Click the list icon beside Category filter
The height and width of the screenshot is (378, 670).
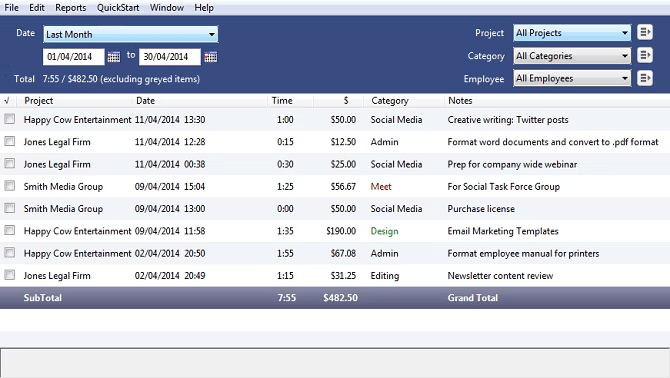pyautogui.click(x=644, y=55)
